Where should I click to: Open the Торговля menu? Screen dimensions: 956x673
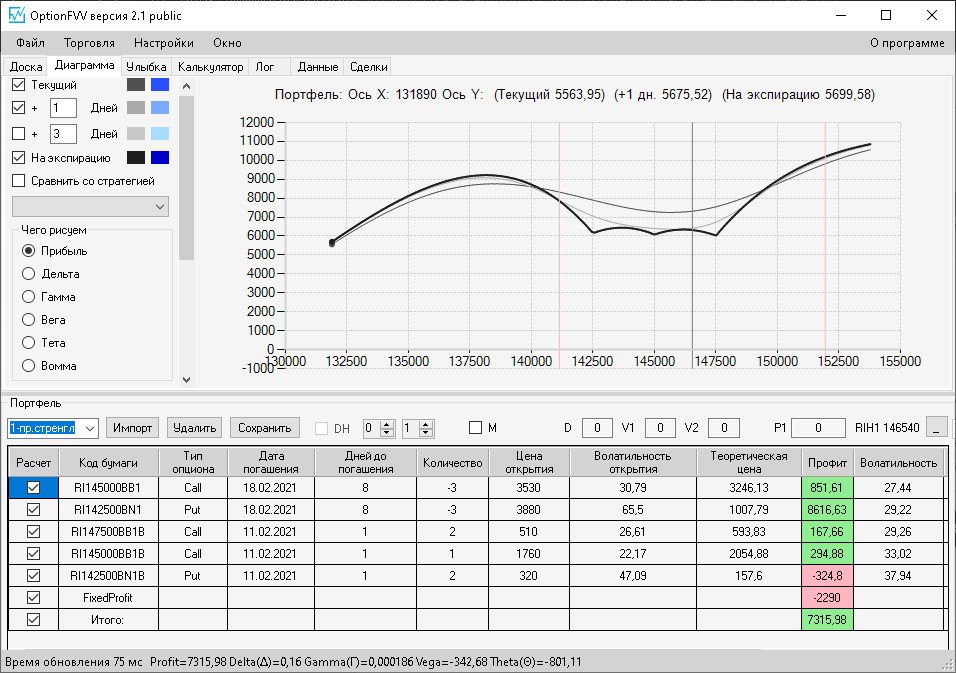89,43
